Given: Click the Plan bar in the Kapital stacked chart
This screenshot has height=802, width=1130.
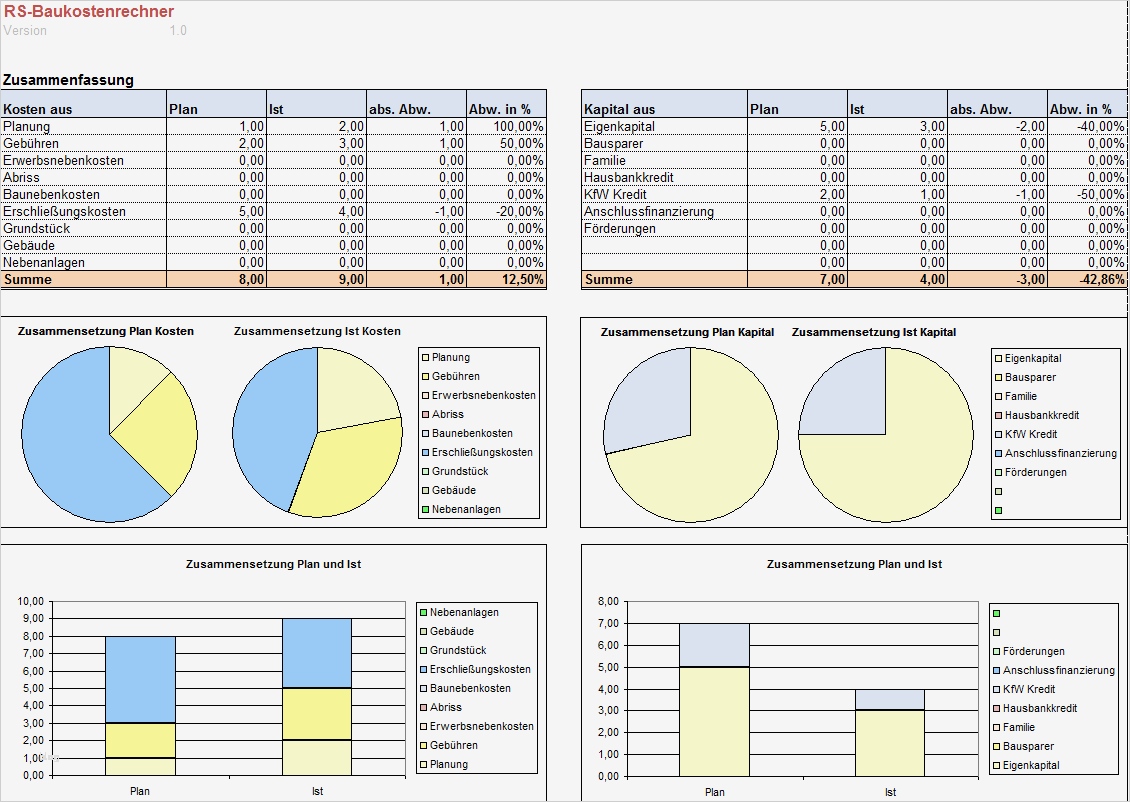Looking at the screenshot, I should 714,700.
